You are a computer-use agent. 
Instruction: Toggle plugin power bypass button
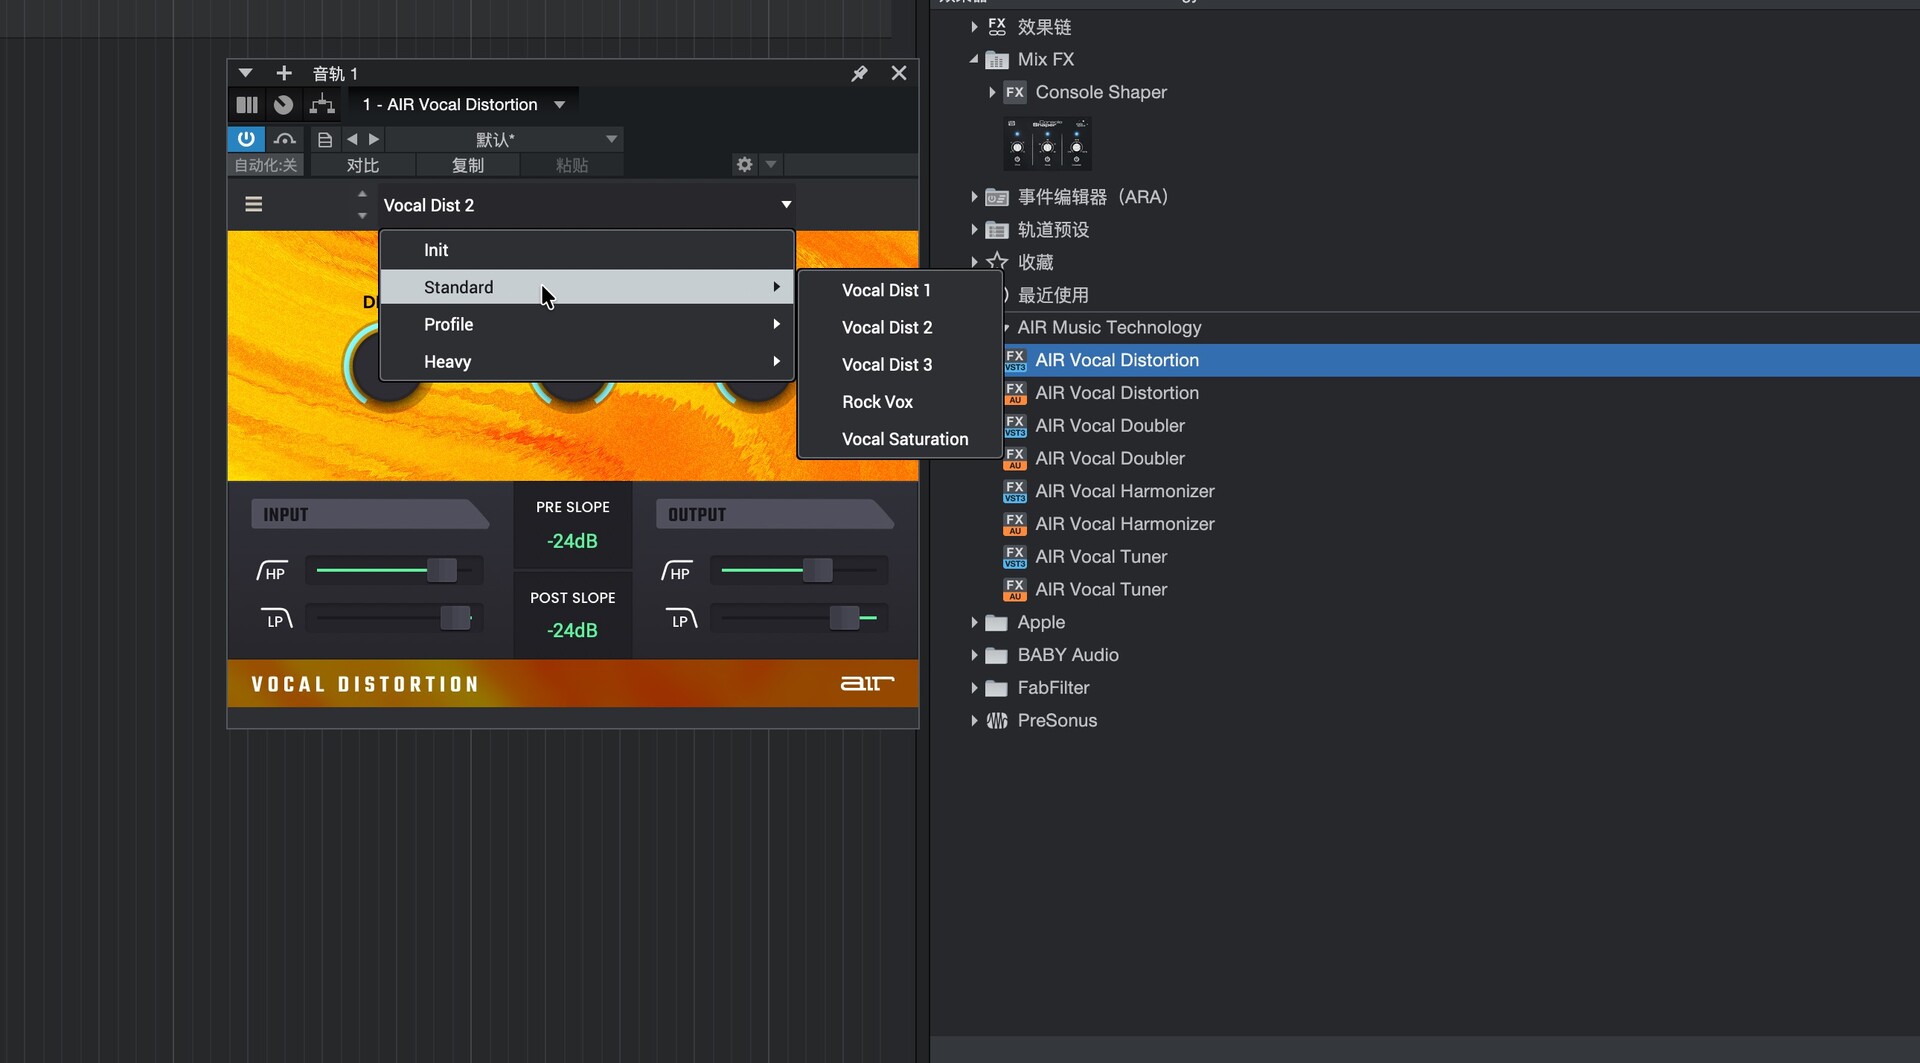tap(246, 139)
